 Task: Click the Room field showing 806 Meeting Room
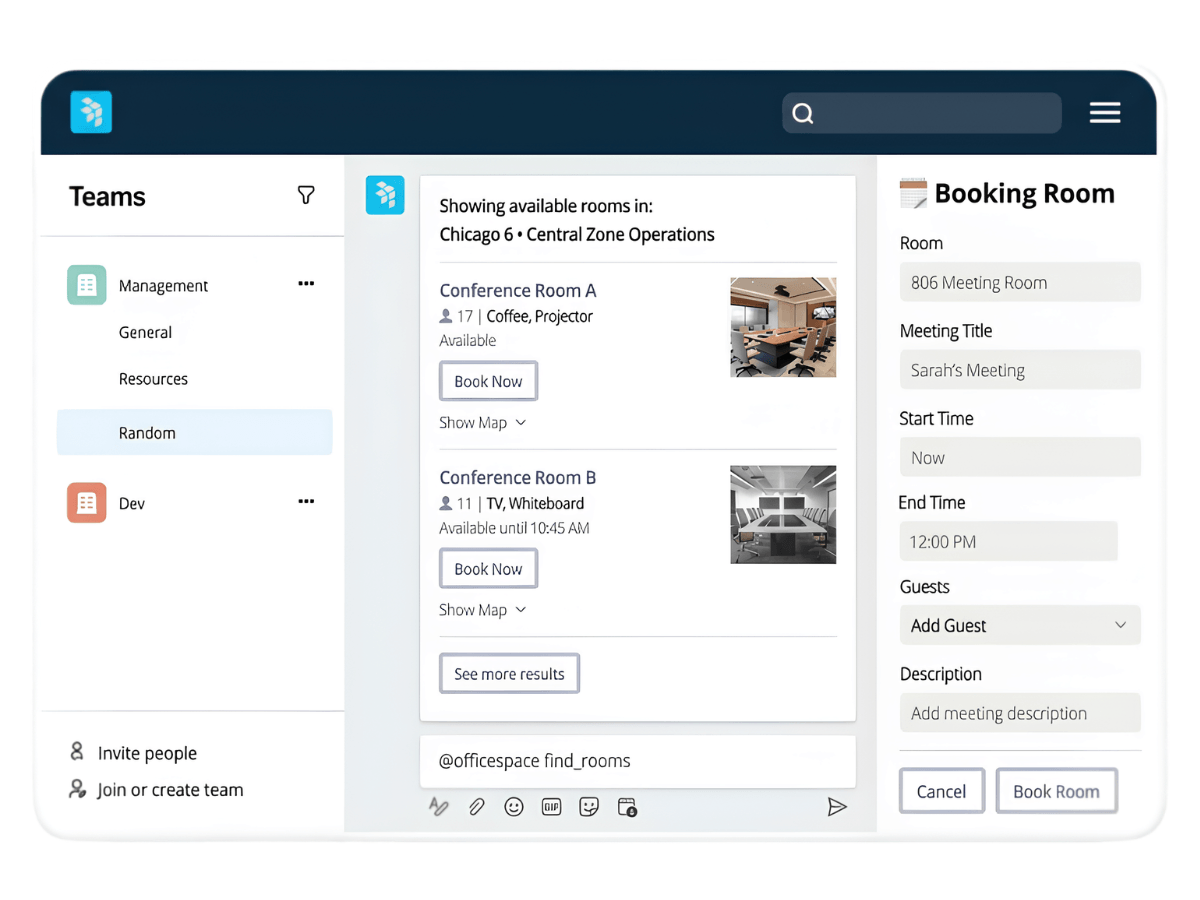[x=1020, y=282]
